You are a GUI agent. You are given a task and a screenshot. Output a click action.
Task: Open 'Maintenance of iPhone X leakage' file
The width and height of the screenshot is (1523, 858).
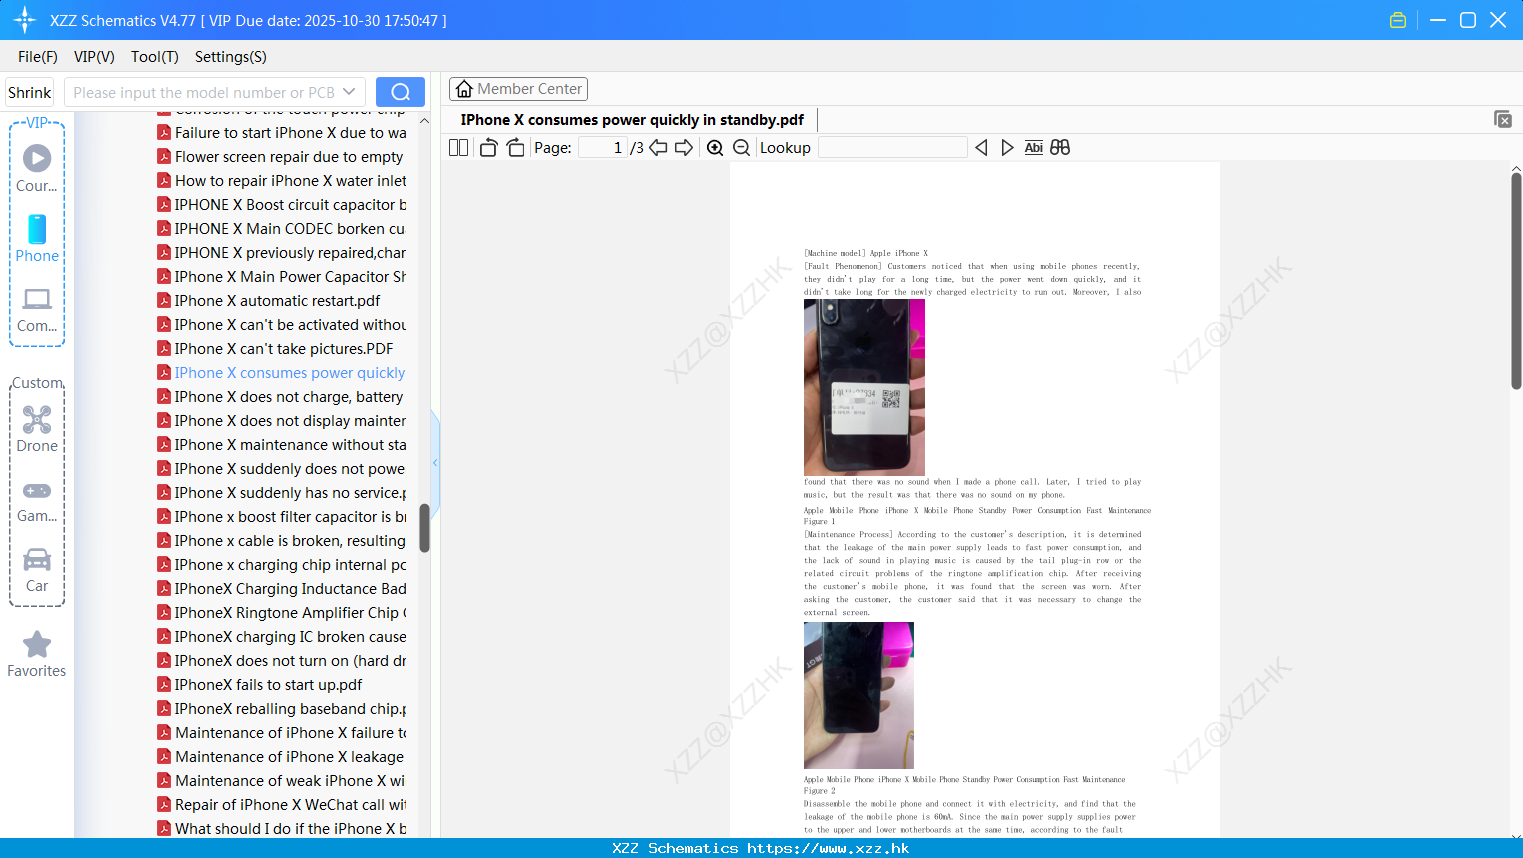pos(281,757)
